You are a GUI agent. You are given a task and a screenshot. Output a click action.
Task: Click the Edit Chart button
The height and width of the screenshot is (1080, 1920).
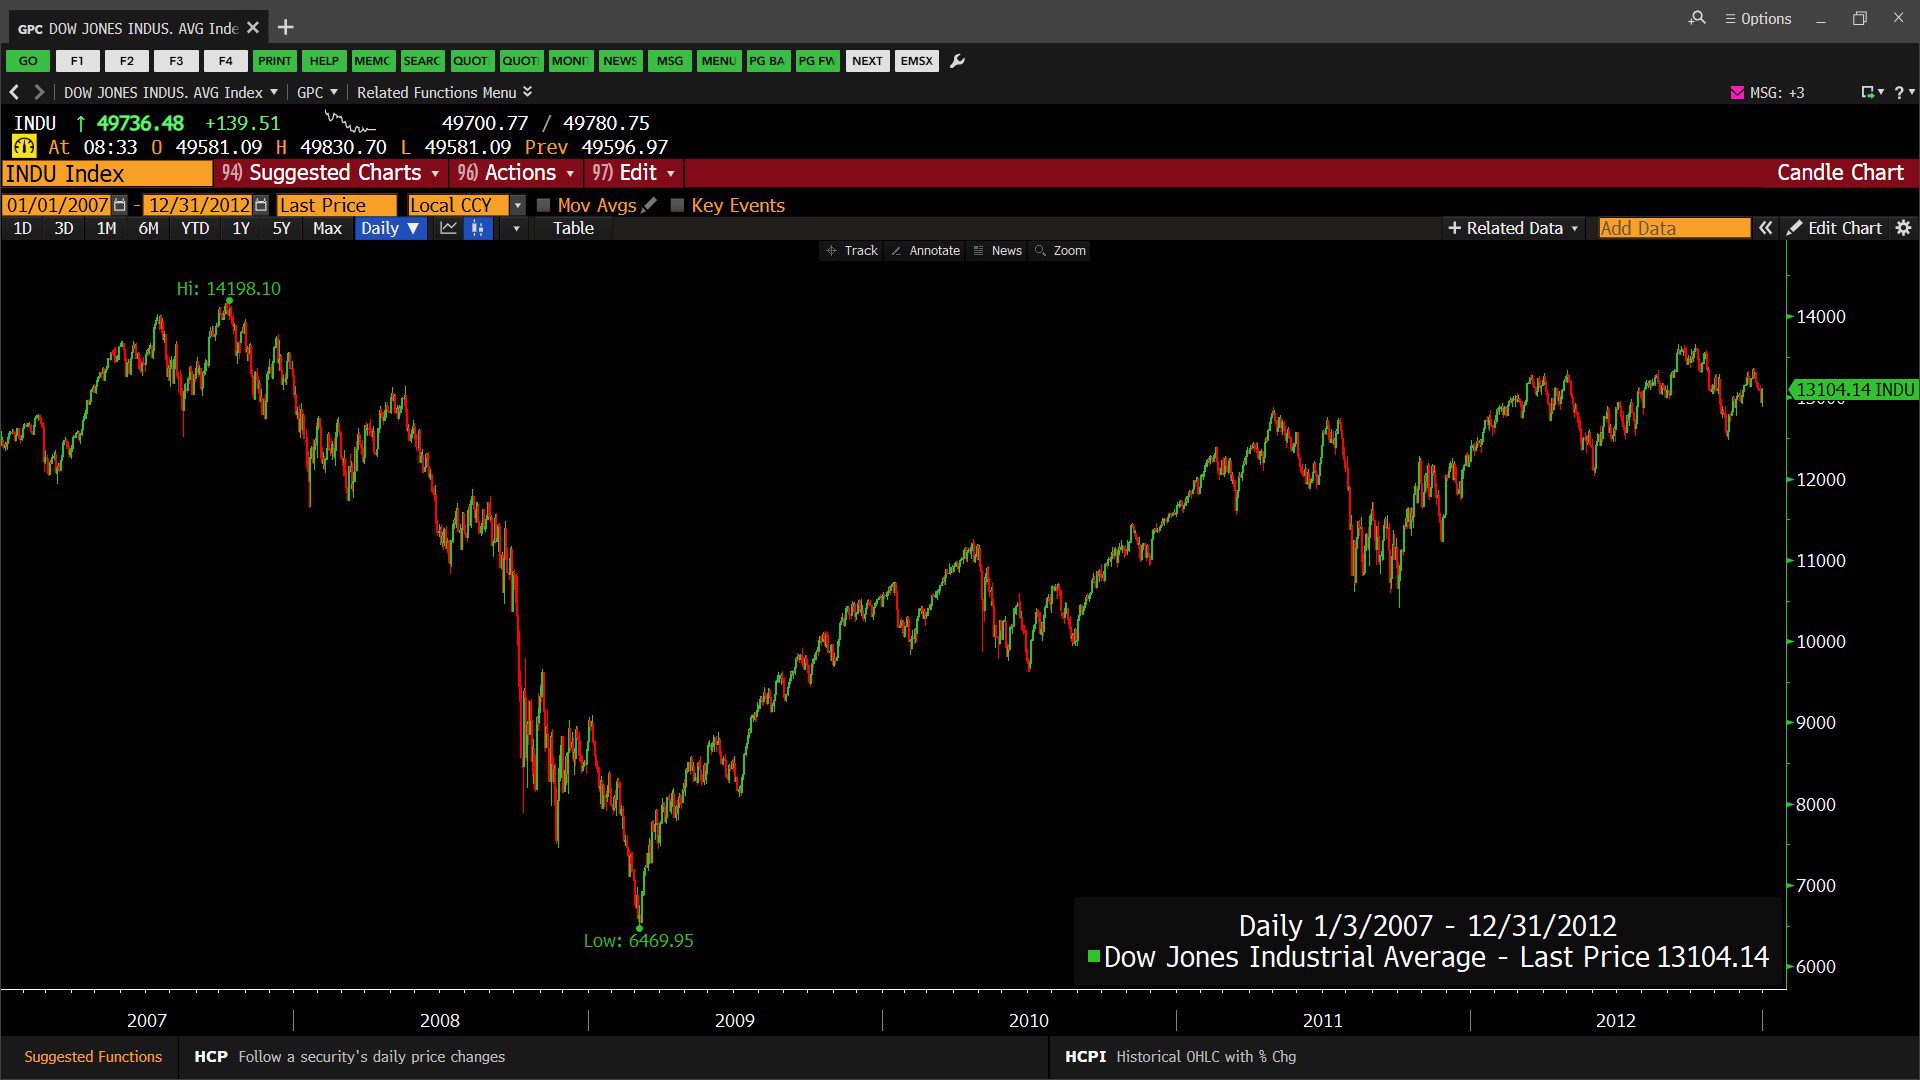click(x=1835, y=228)
